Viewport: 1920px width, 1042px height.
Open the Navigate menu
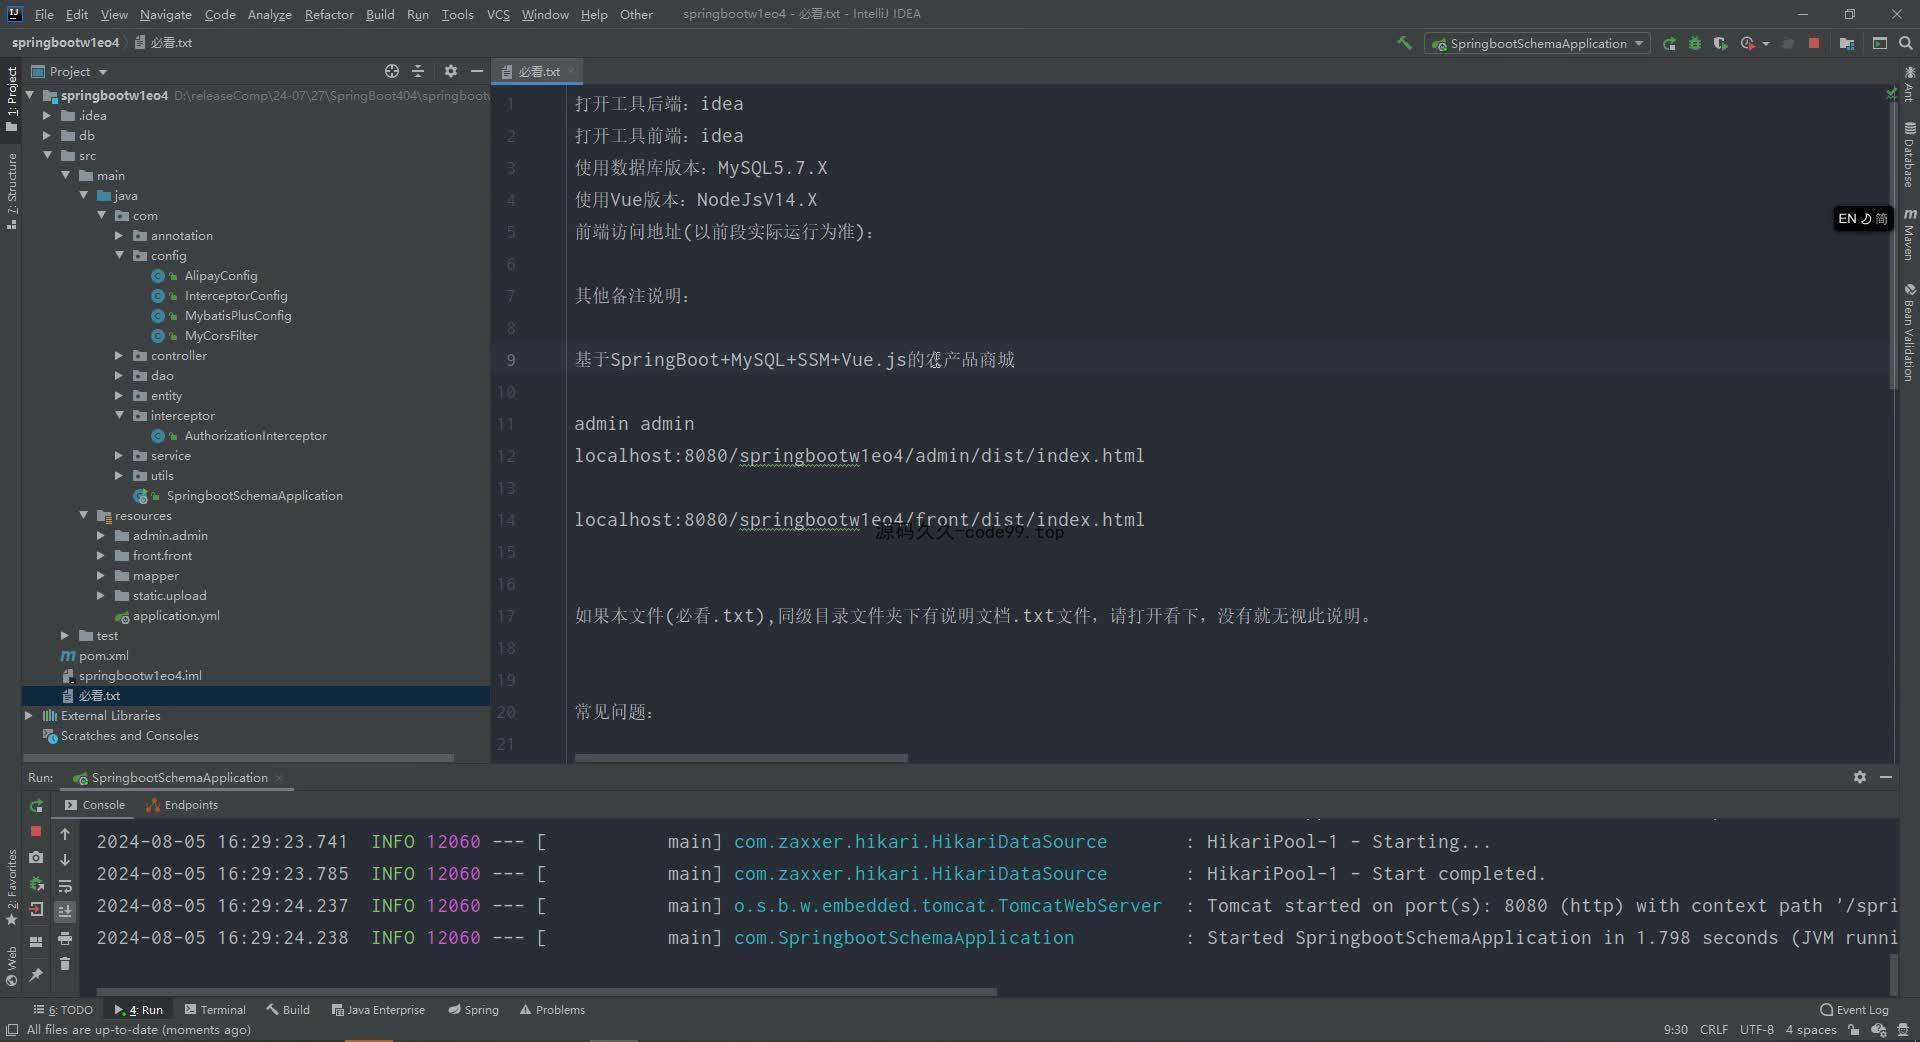tap(165, 14)
